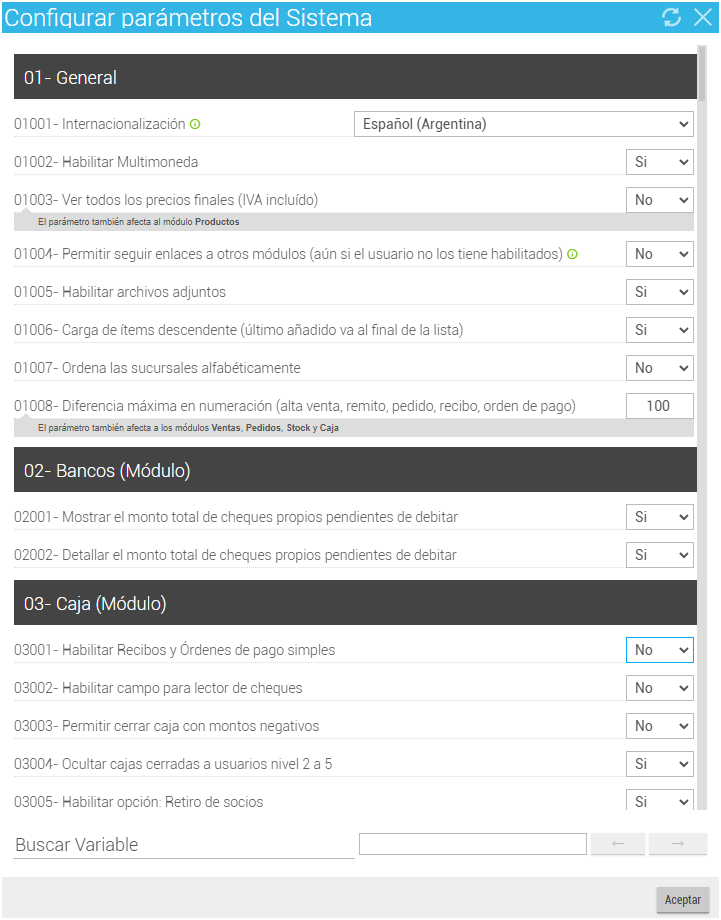Image resolution: width=721 pixels, height=920 pixels.
Task: Open the Habilitar archivos adjuntos dropdown
Action: pyautogui.click(x=660, y=292)
